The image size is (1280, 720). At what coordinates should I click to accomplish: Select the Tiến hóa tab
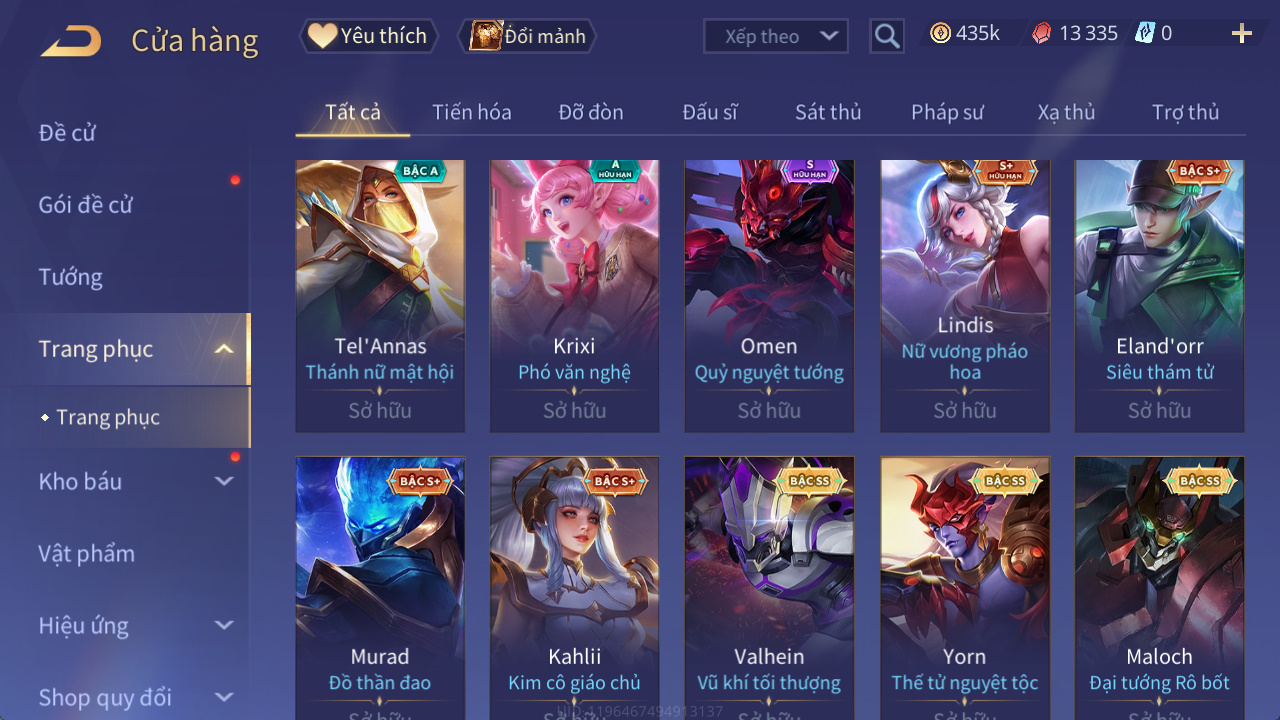point(472,112)
